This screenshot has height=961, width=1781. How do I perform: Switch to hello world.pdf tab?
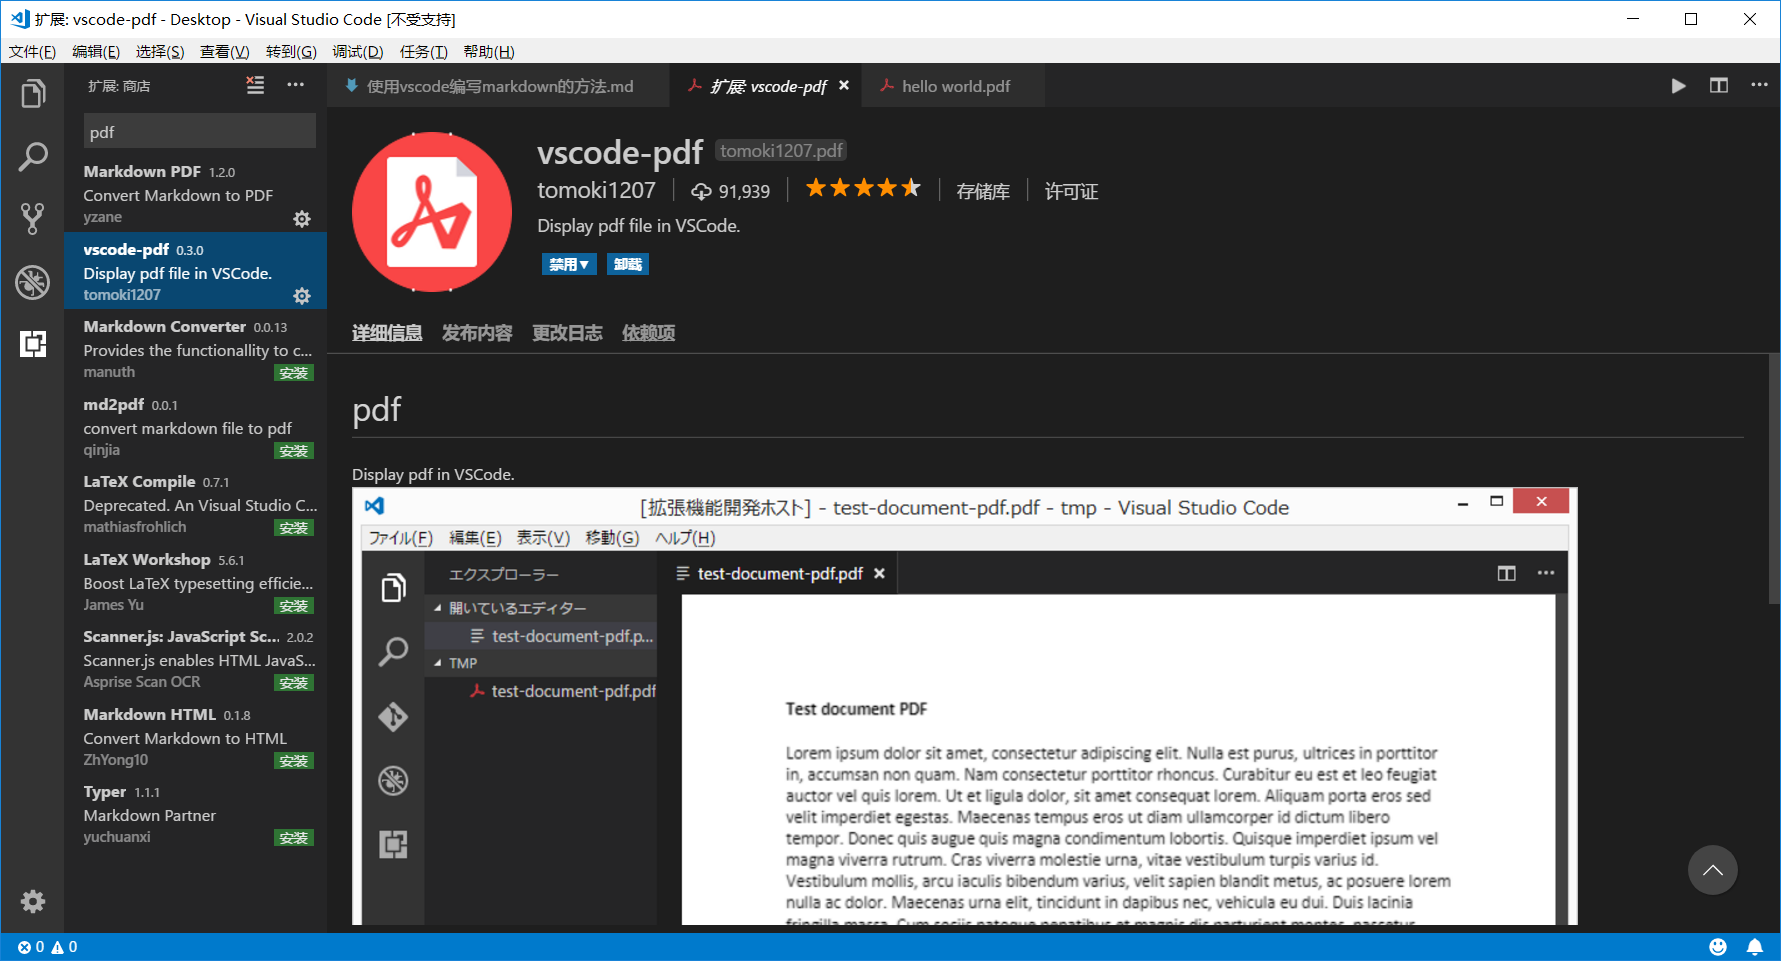tap(955, 86)
